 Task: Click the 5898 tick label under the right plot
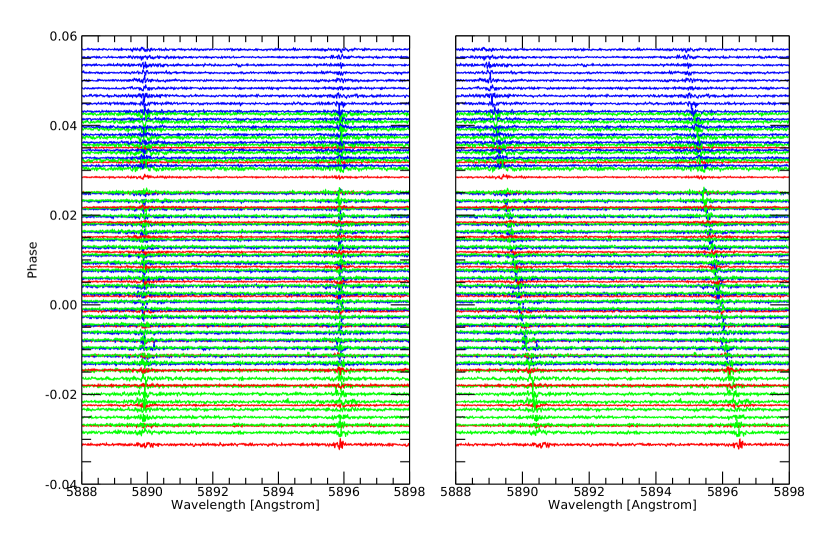point(789,492)
